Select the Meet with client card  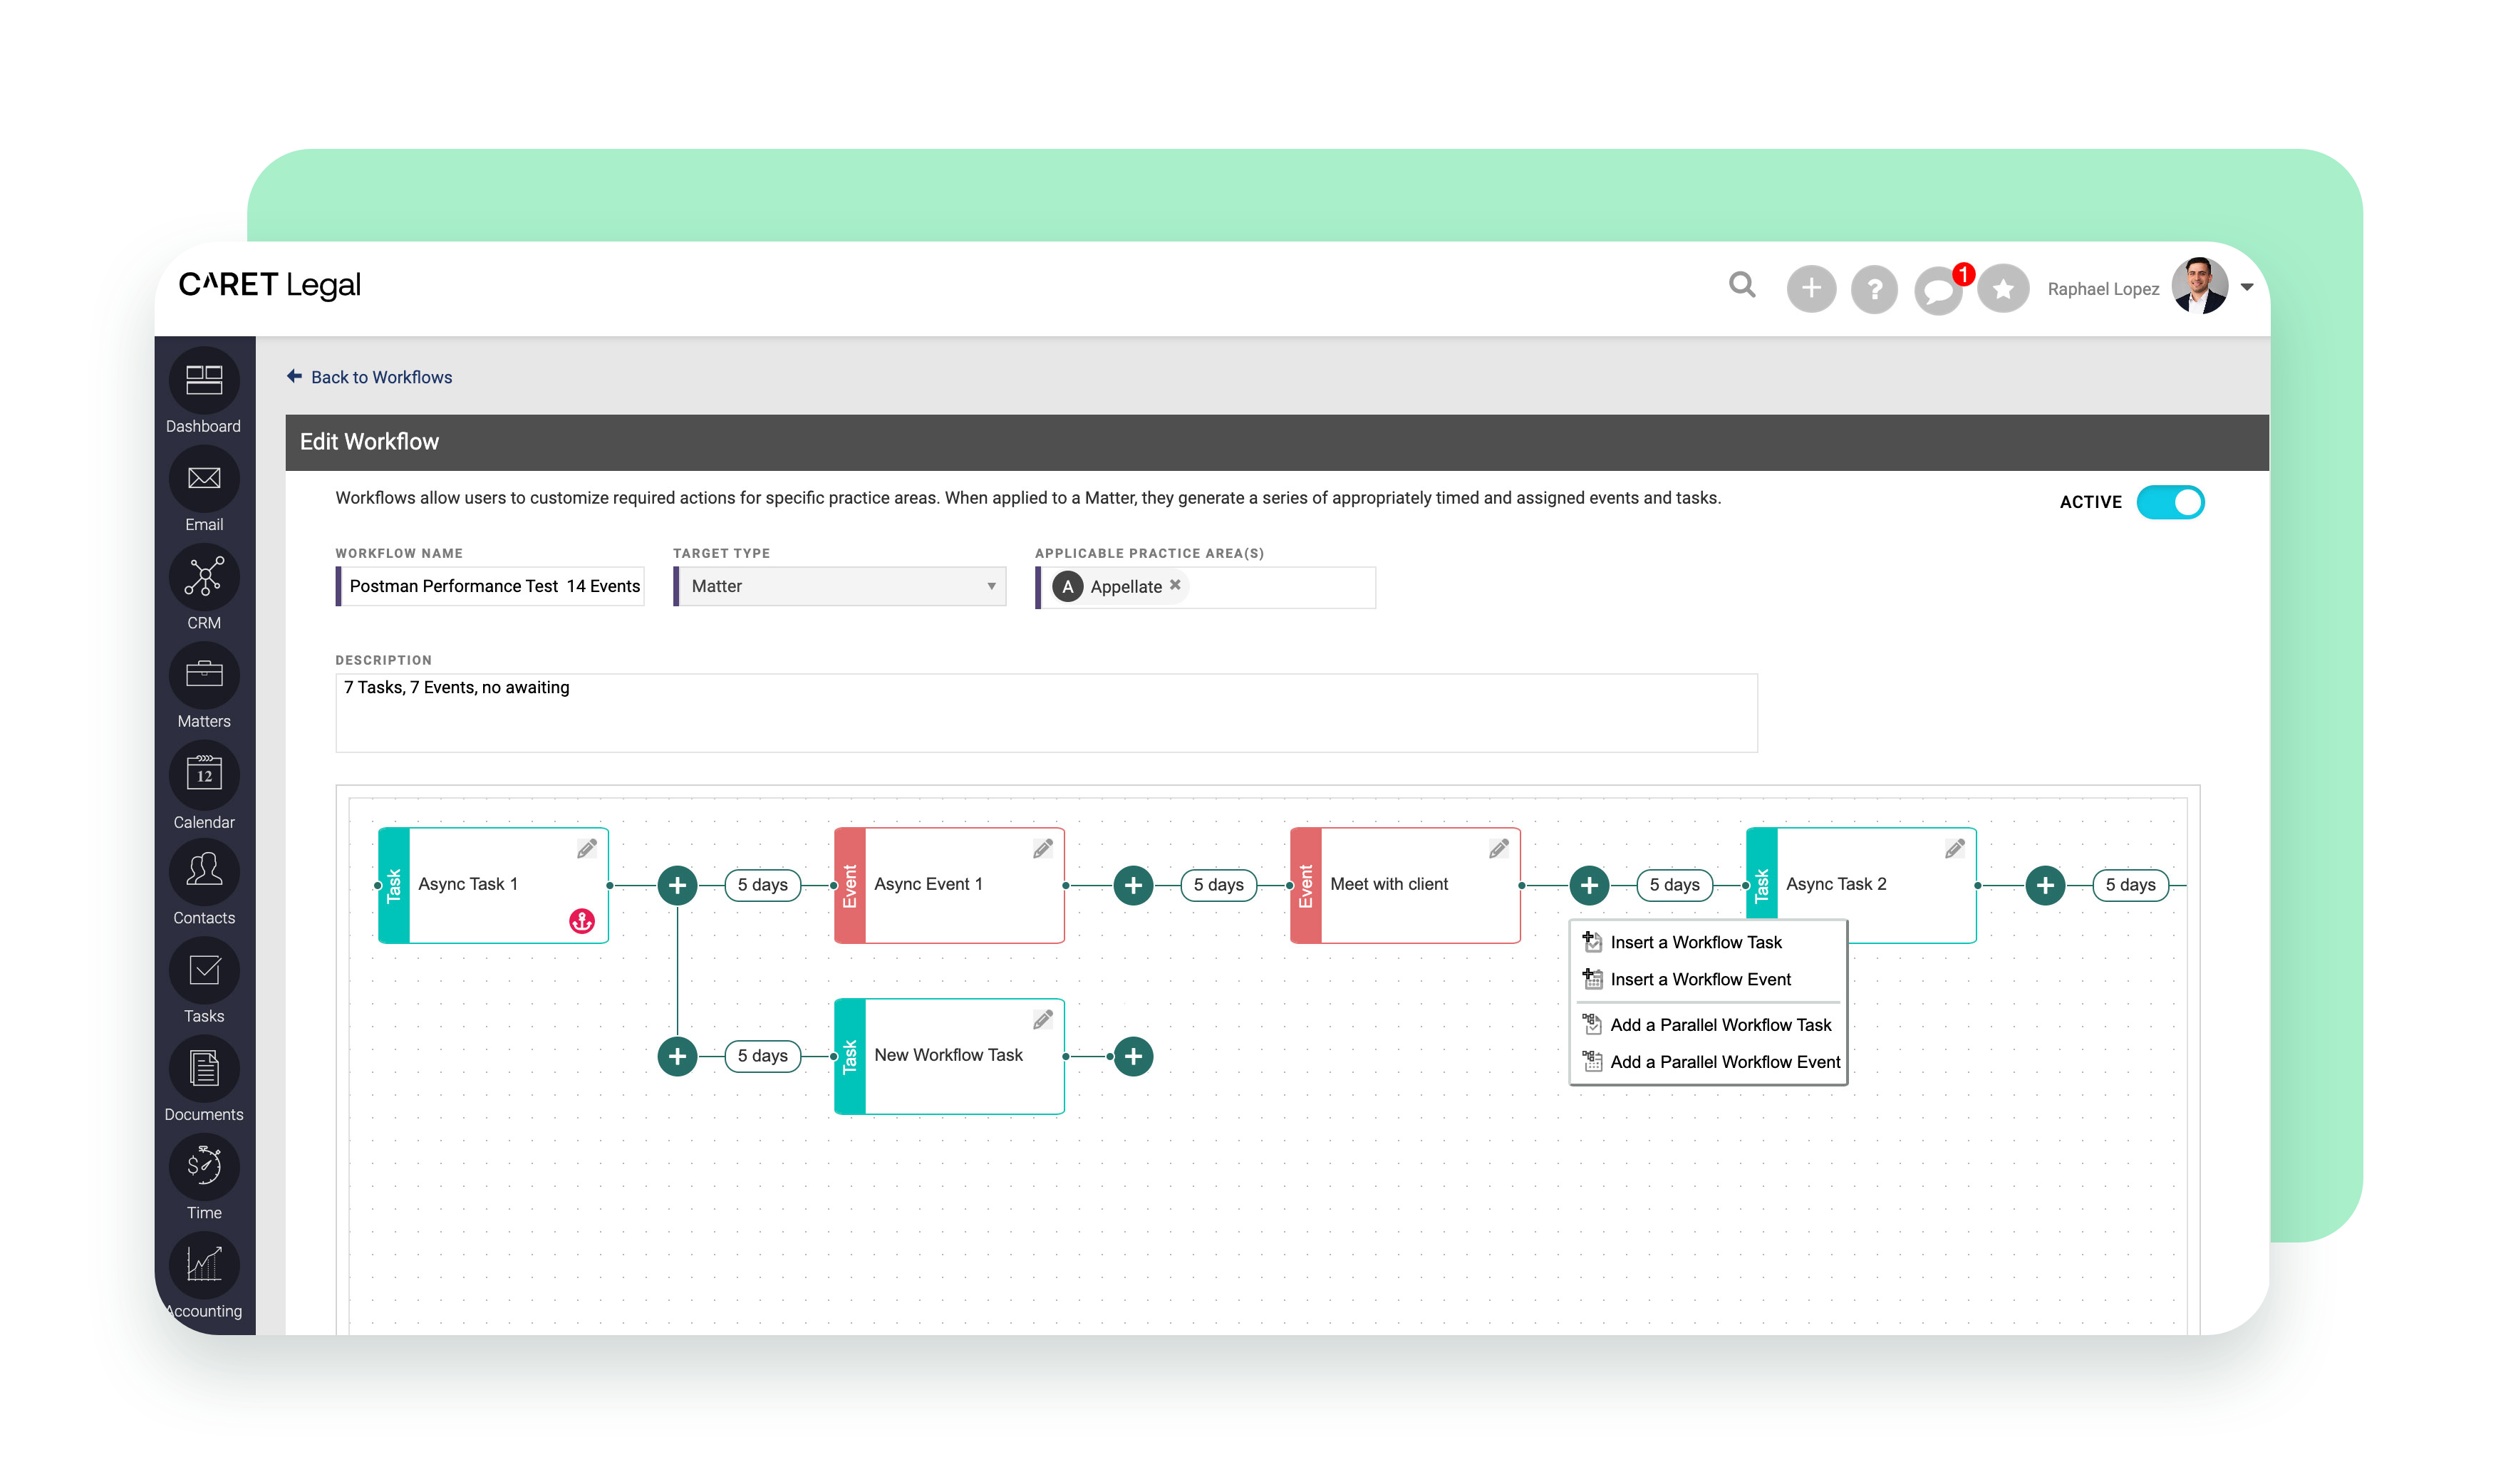[x=1405, y=885]
